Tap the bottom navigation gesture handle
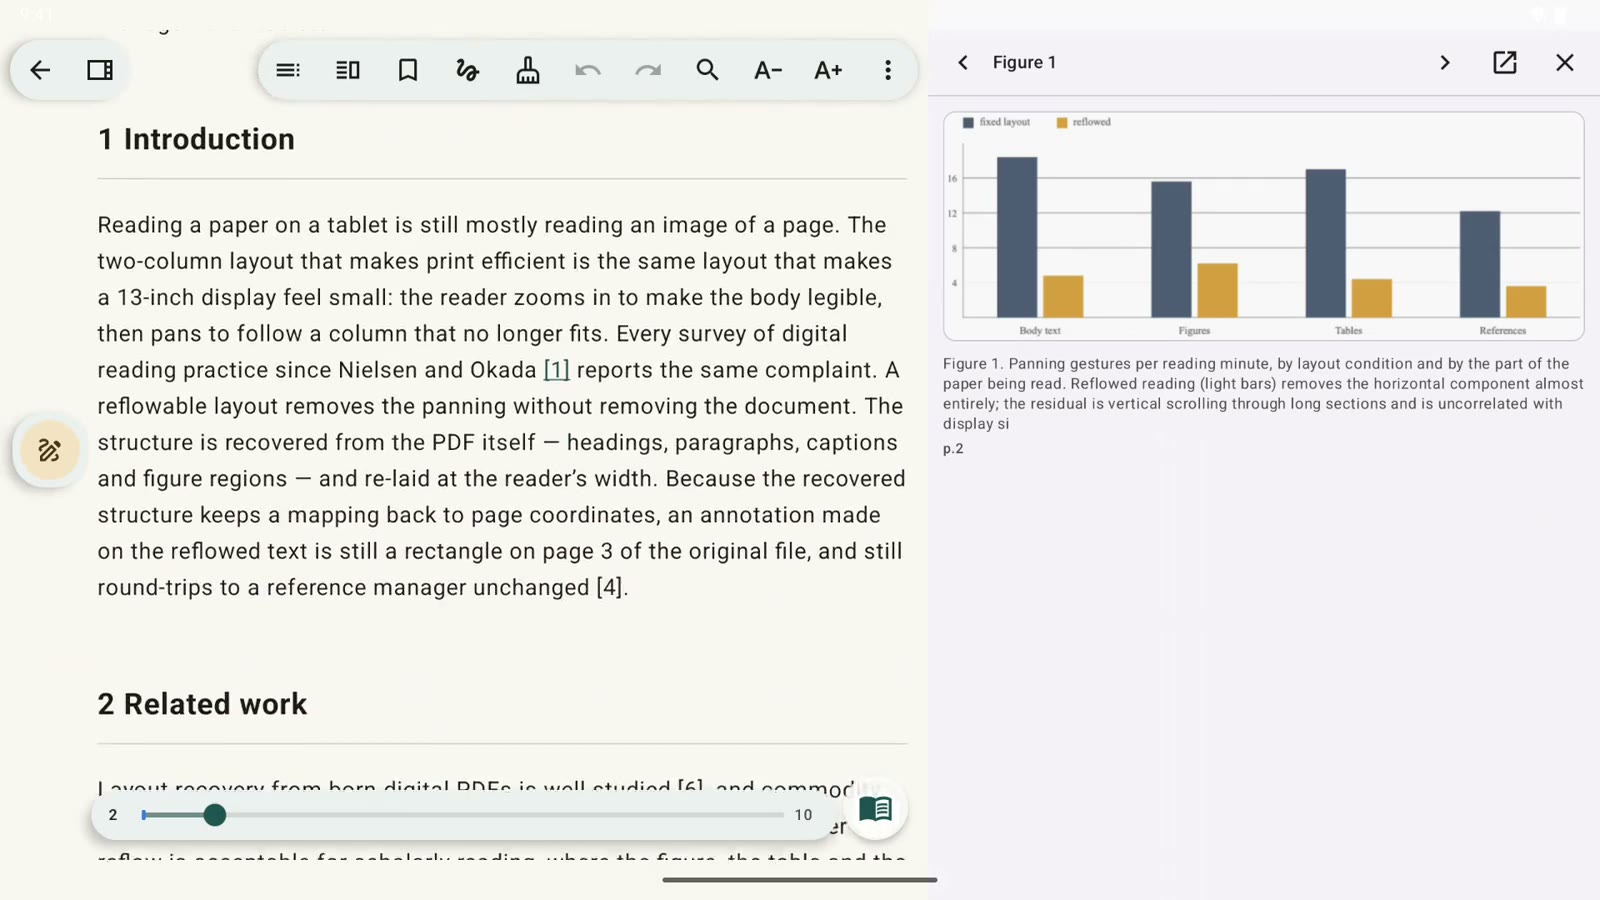This screenshot has height=900, width=1600. click(x=800, y=880)
